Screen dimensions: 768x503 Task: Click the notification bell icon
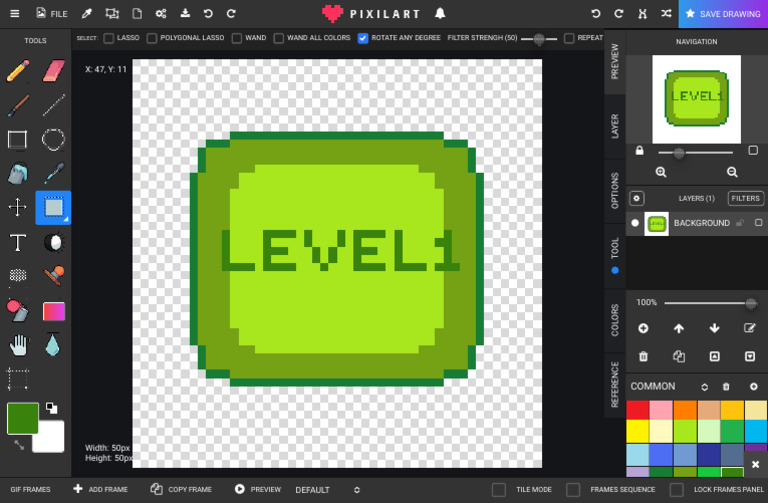(x=440, y=13)
